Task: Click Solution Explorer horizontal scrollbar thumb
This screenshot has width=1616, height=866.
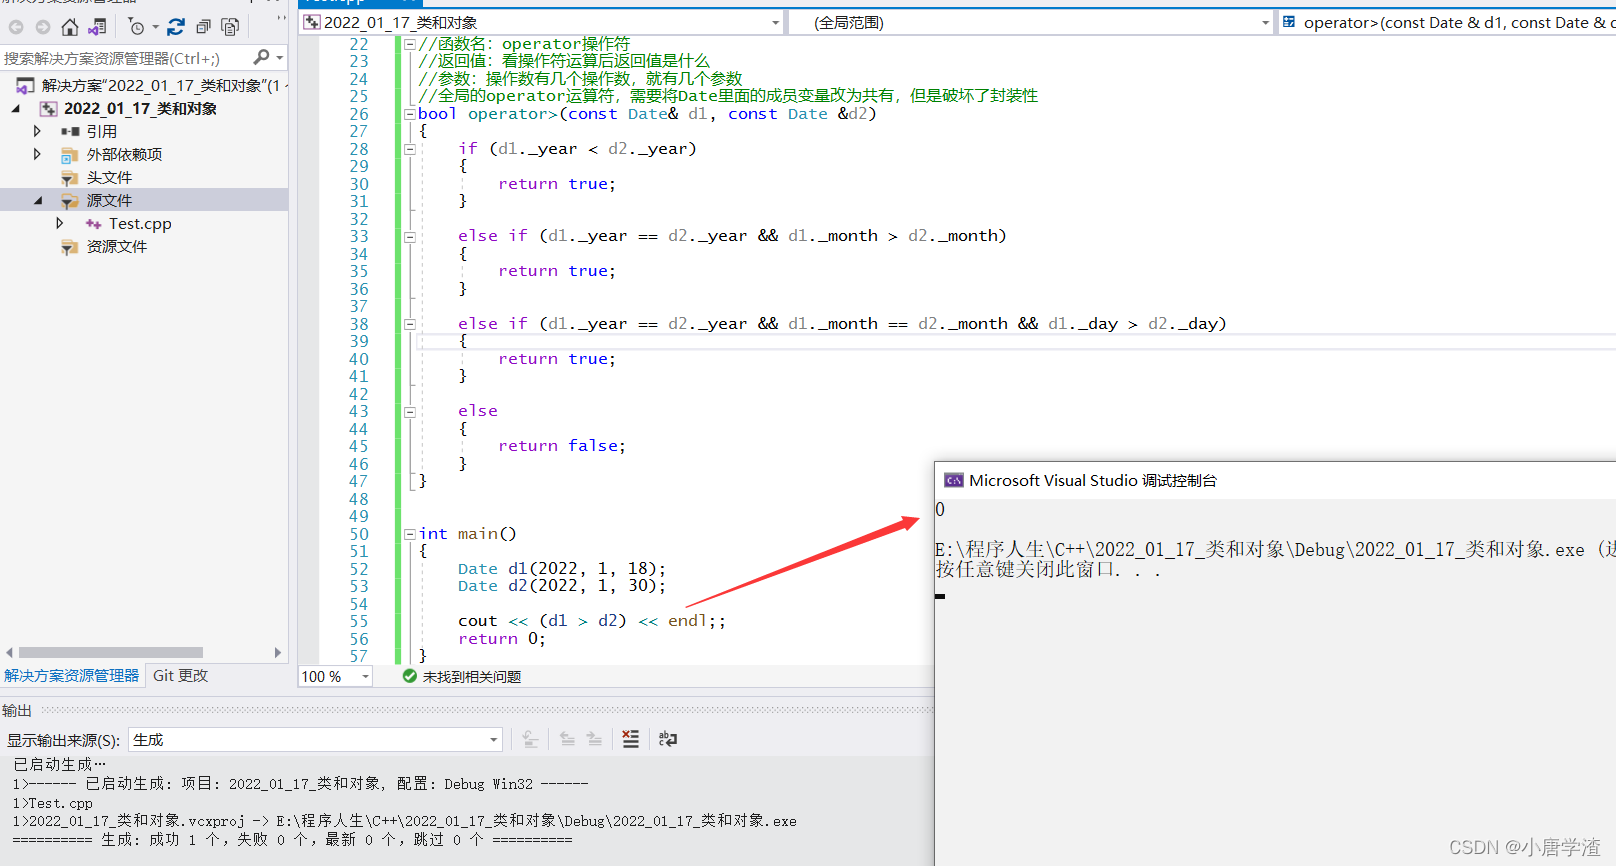Action: tap(110, 652)
